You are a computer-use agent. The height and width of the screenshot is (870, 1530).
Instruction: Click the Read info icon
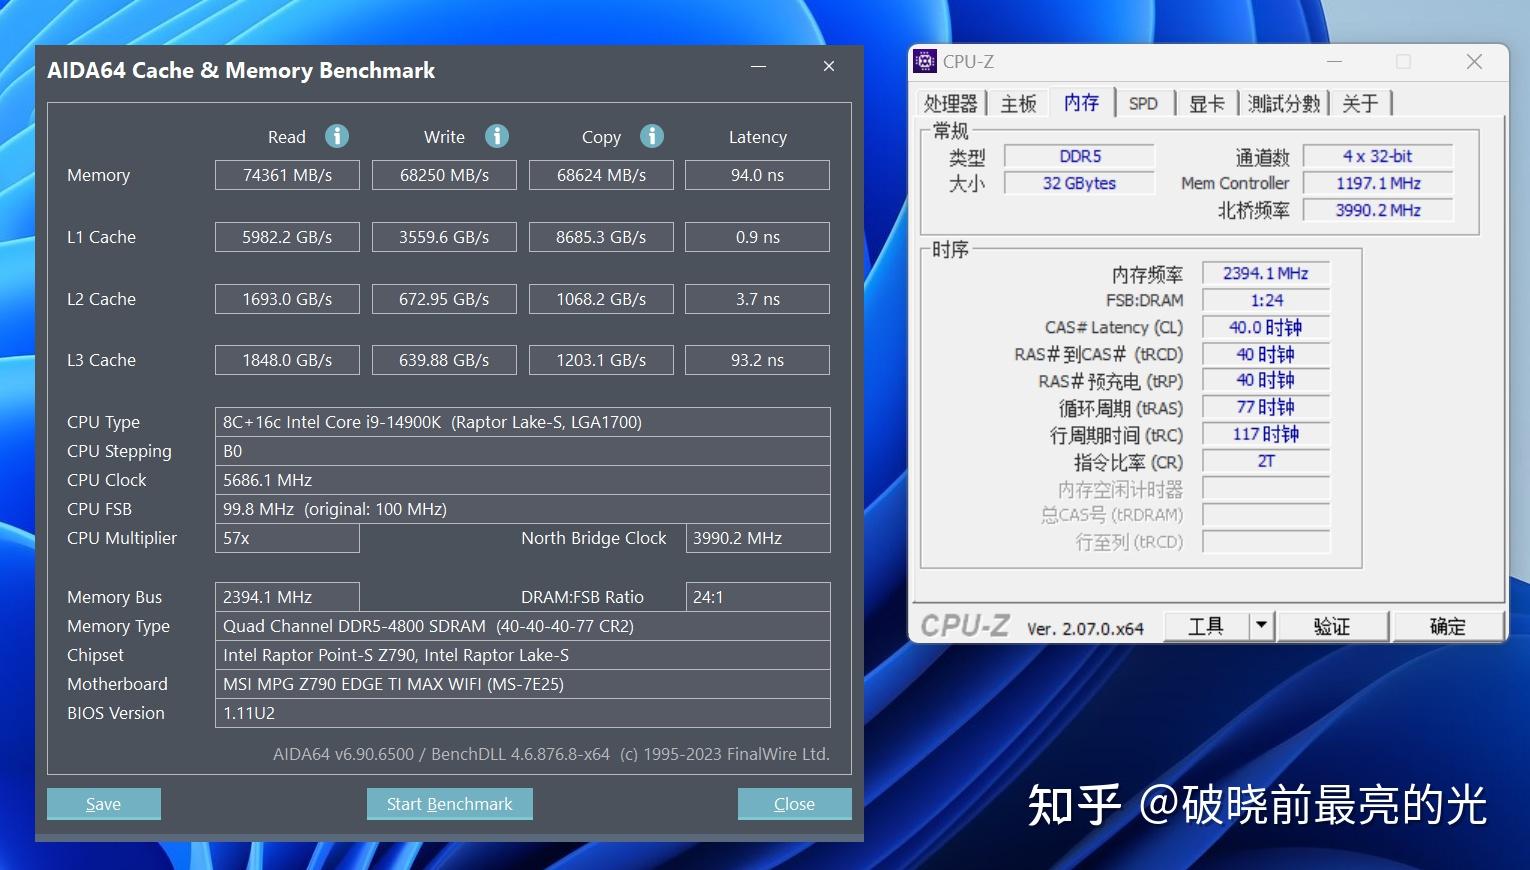click(x=337, y=136)
